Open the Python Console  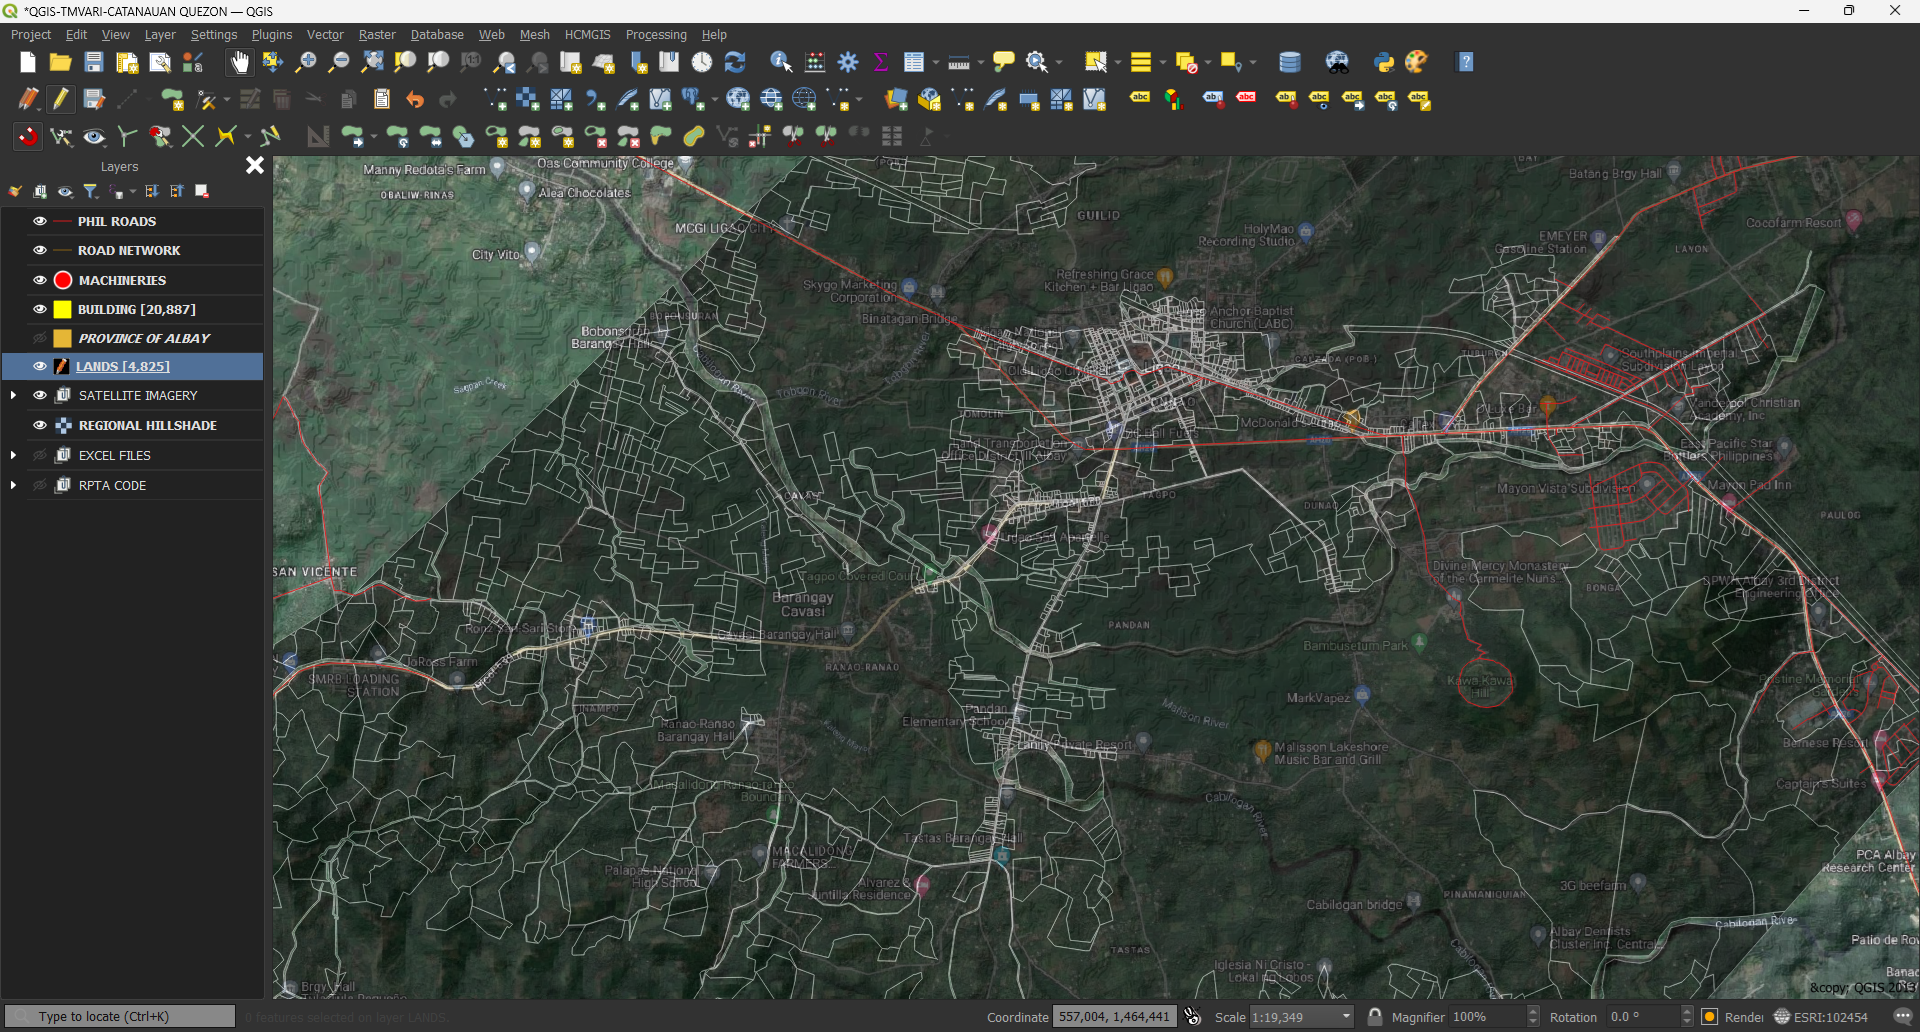click(x=1385, y=62)
